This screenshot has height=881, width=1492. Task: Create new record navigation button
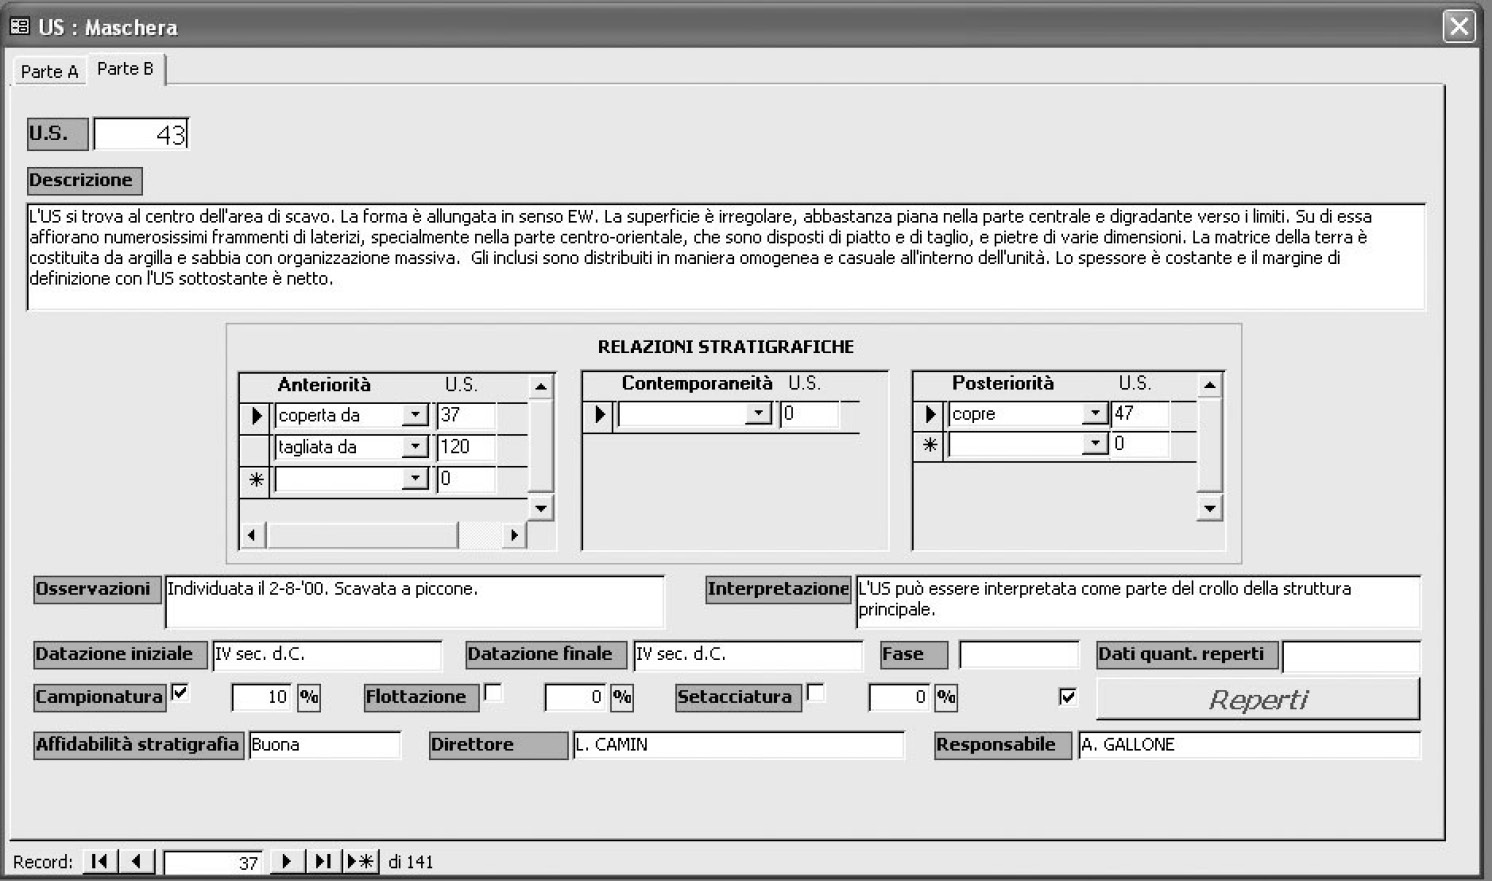click(360, 861)
